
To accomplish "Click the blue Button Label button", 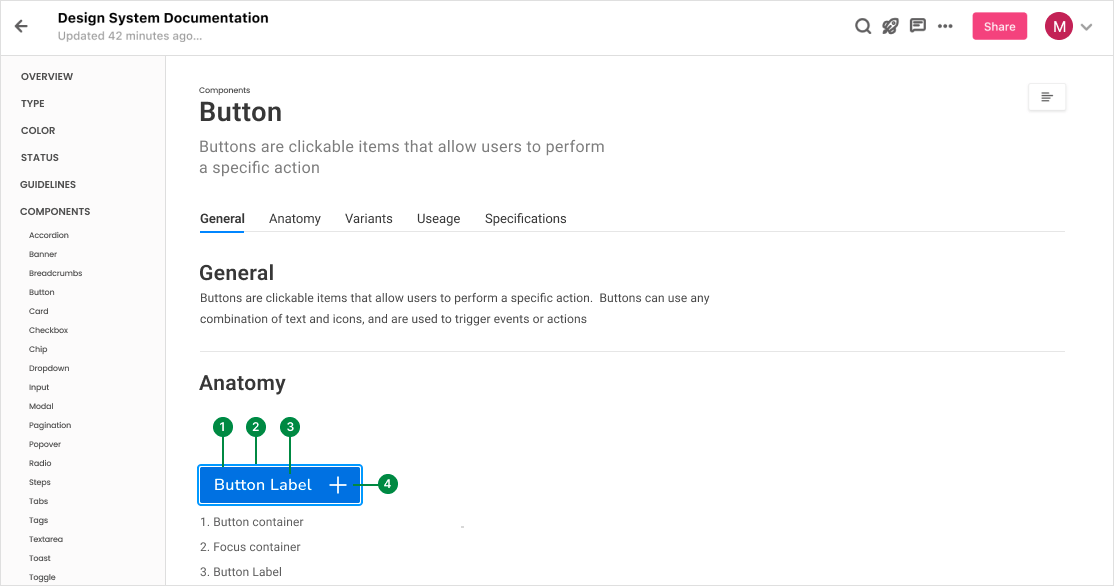I will [263, 485].
